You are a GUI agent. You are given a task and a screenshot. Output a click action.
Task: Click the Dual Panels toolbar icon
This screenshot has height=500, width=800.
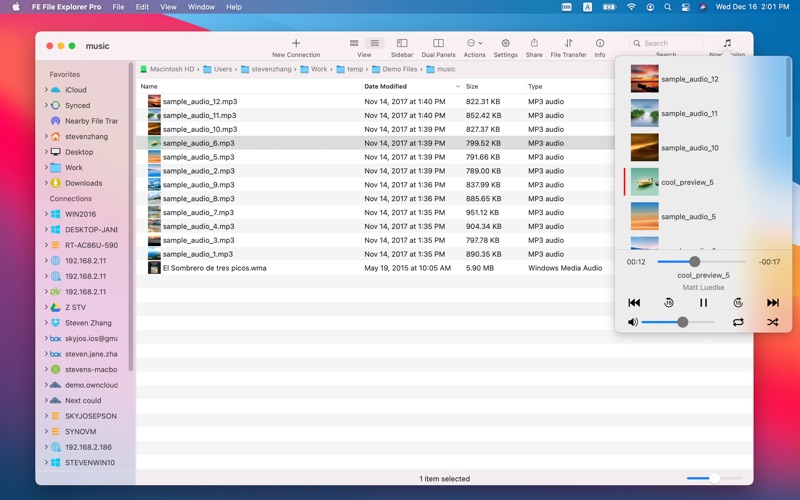pyautogui.click(x=438, y=44)
